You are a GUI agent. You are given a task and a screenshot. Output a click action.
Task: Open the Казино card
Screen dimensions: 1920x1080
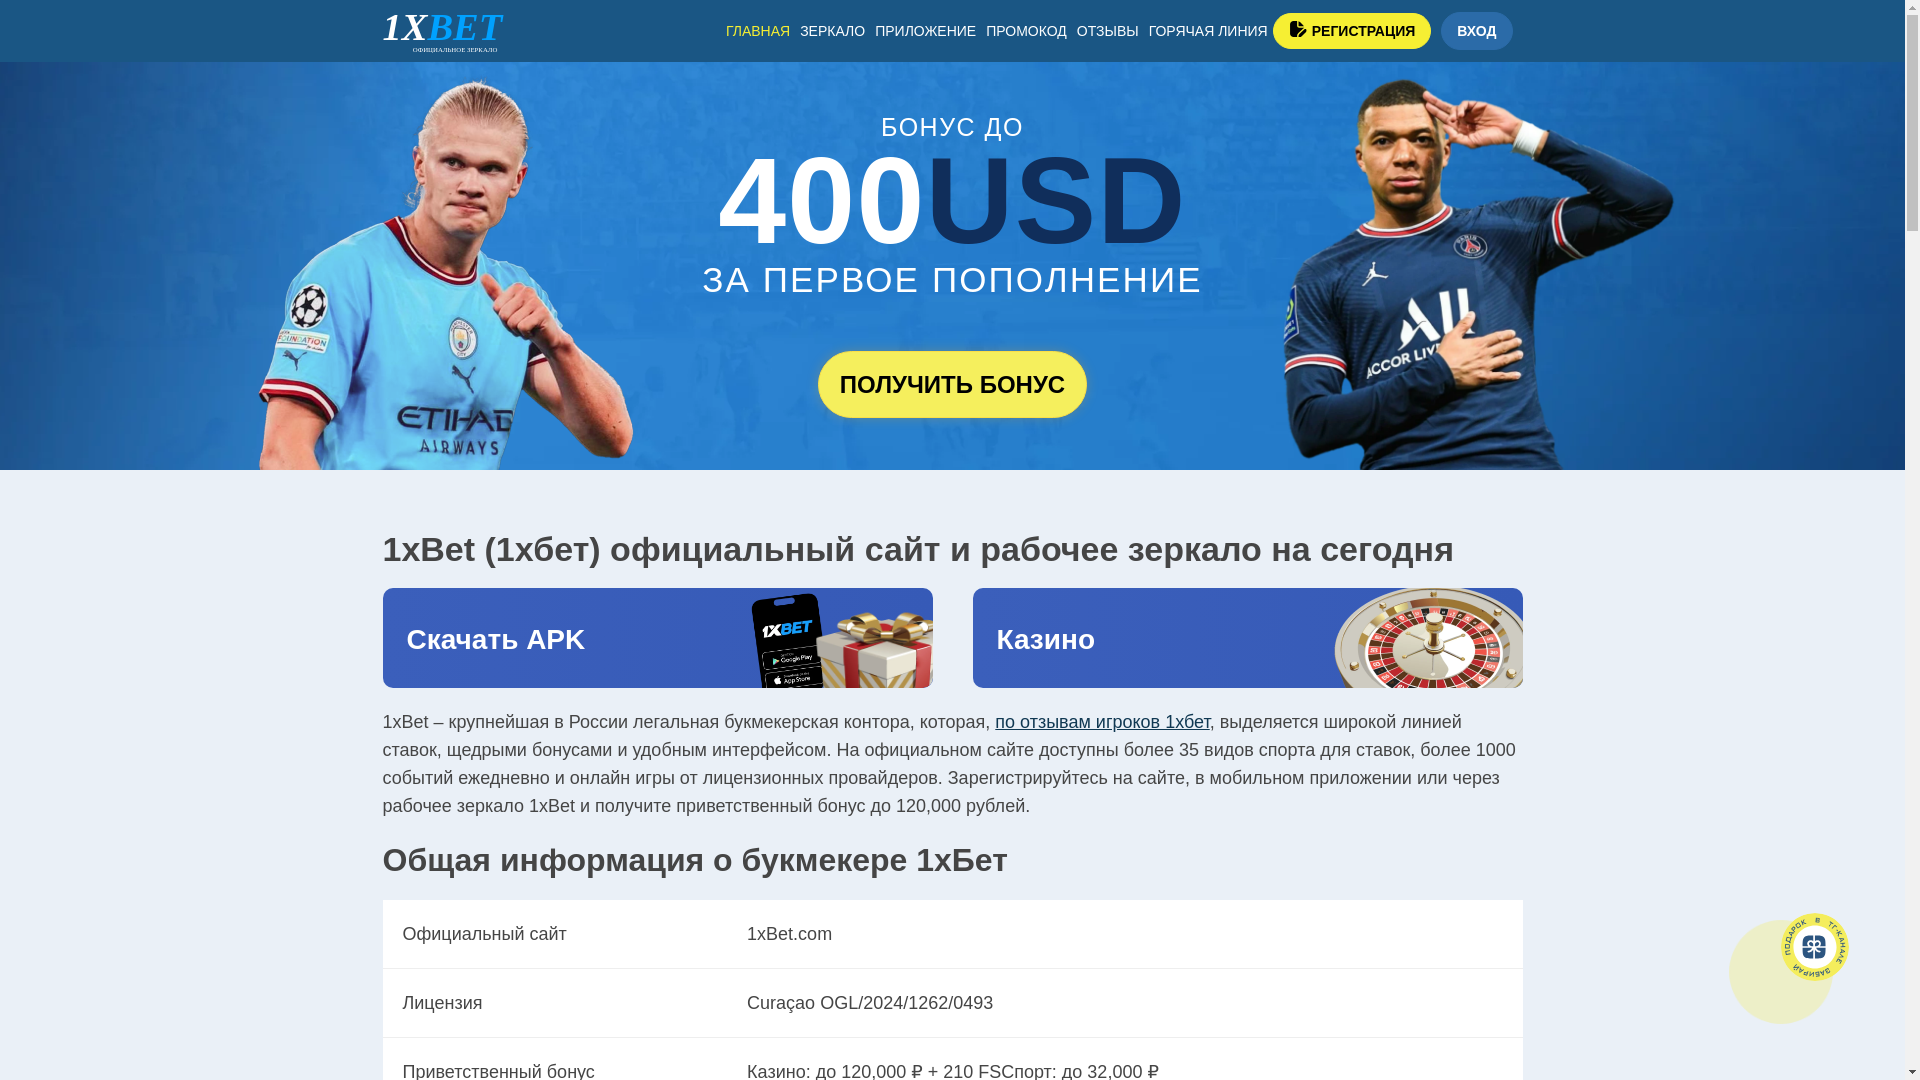pyautogui.click(x=1247, y=638)
